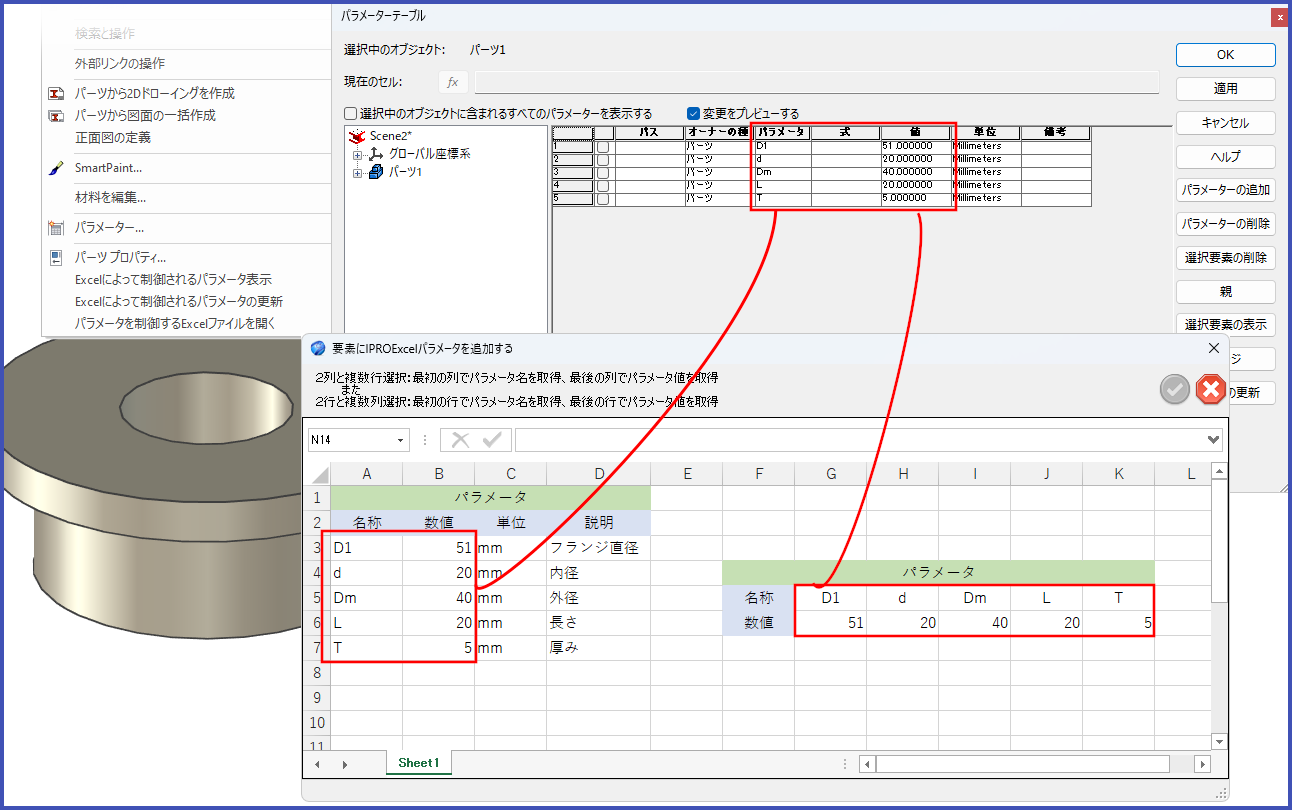Switch to the Sheet1 tab

(x=419, y=763)
